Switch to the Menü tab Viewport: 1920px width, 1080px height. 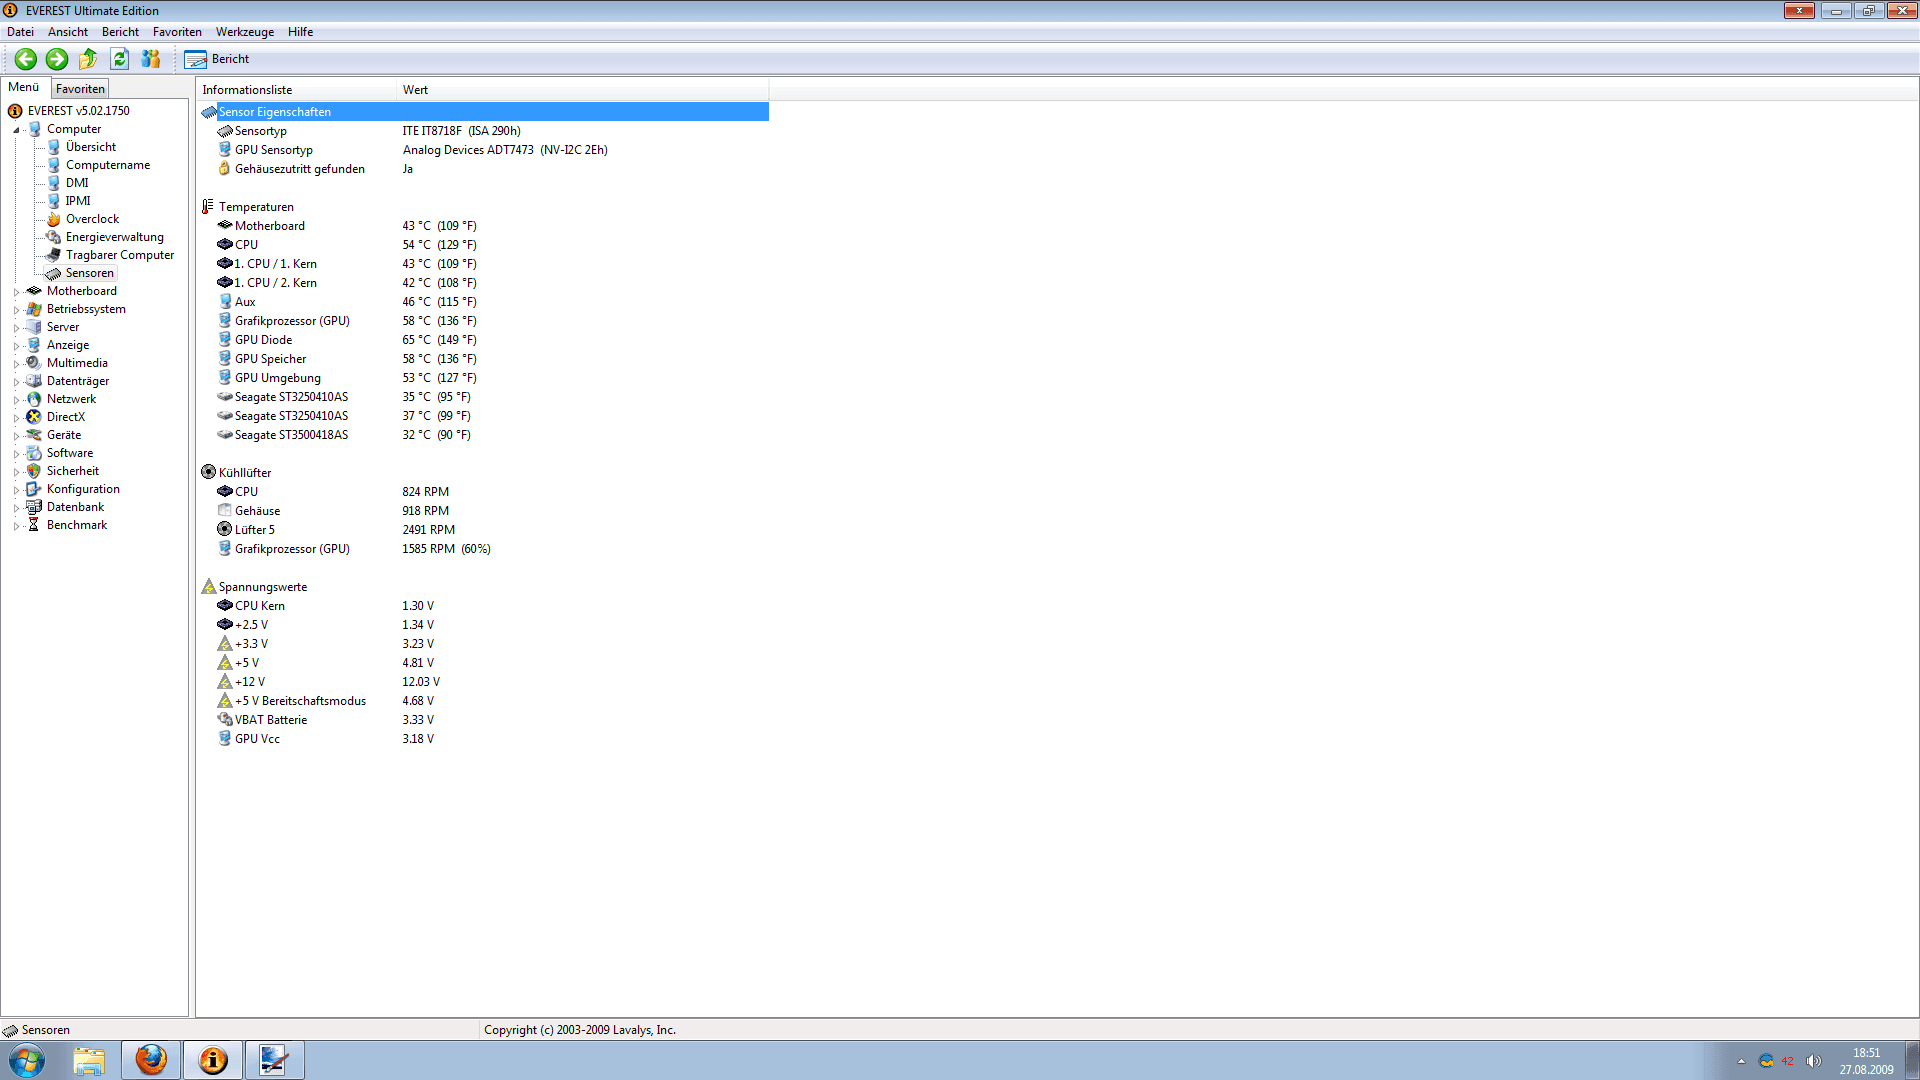click(24, 88)
